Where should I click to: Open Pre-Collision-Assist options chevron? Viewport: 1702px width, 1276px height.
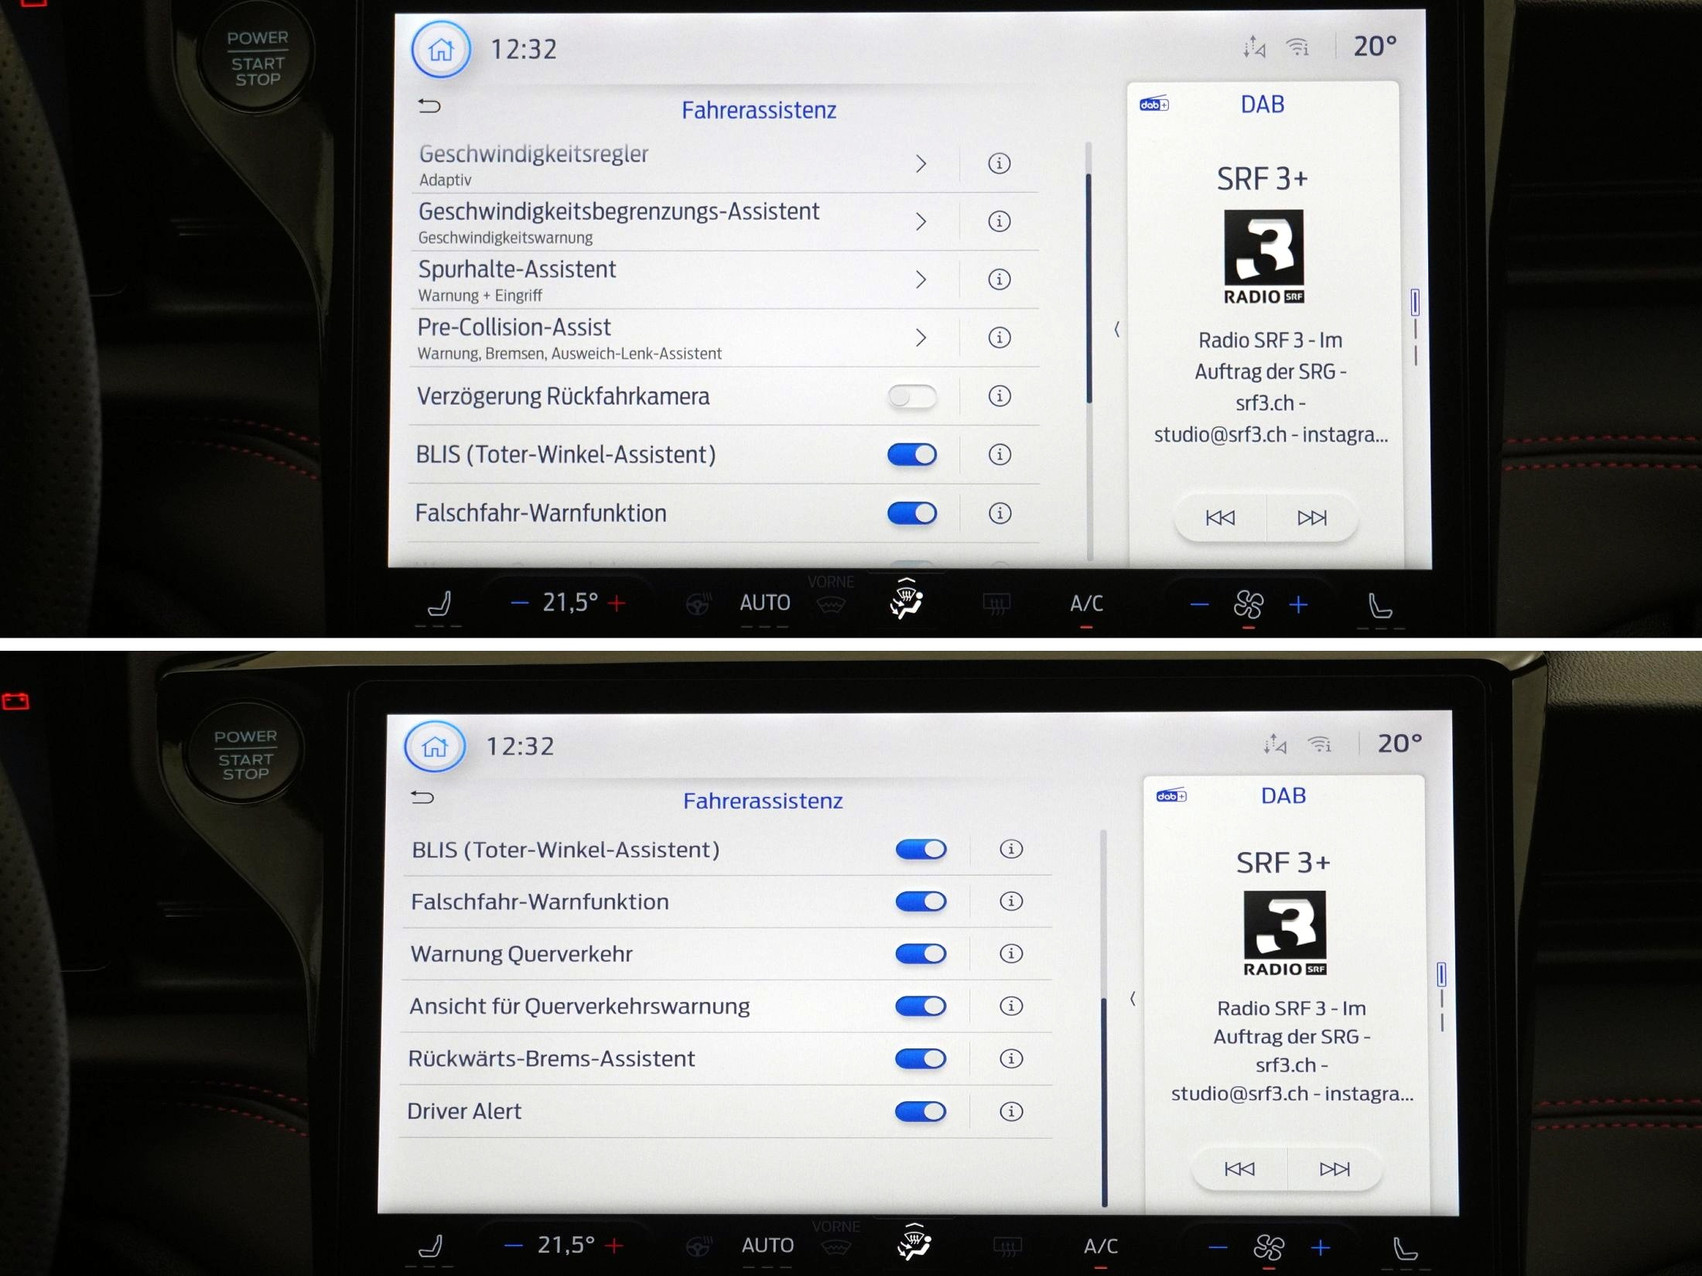coord(920,338)
